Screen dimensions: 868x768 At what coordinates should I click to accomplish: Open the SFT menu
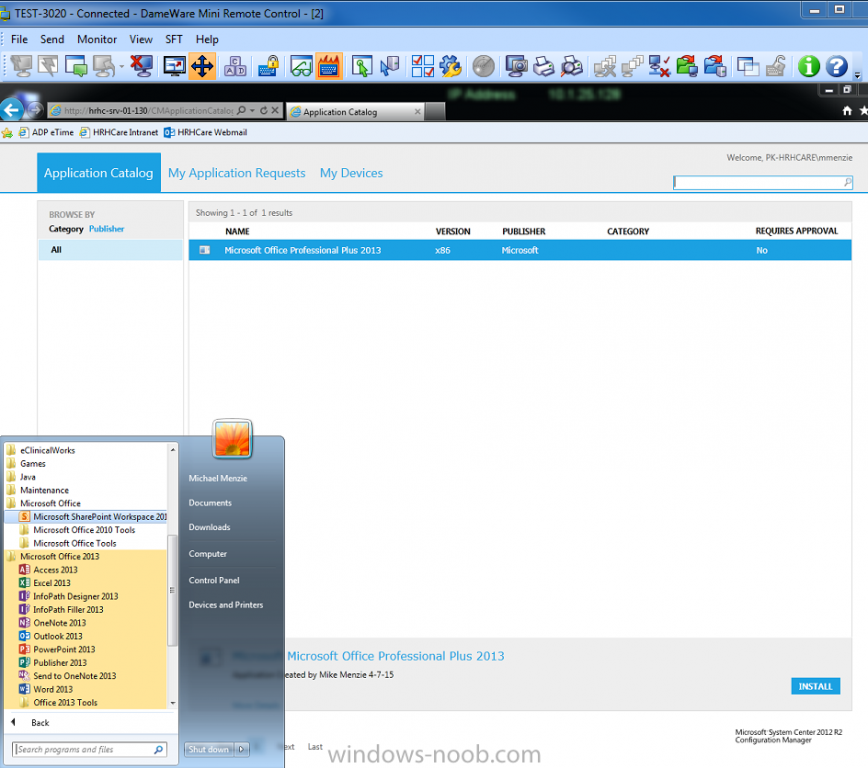174,39
